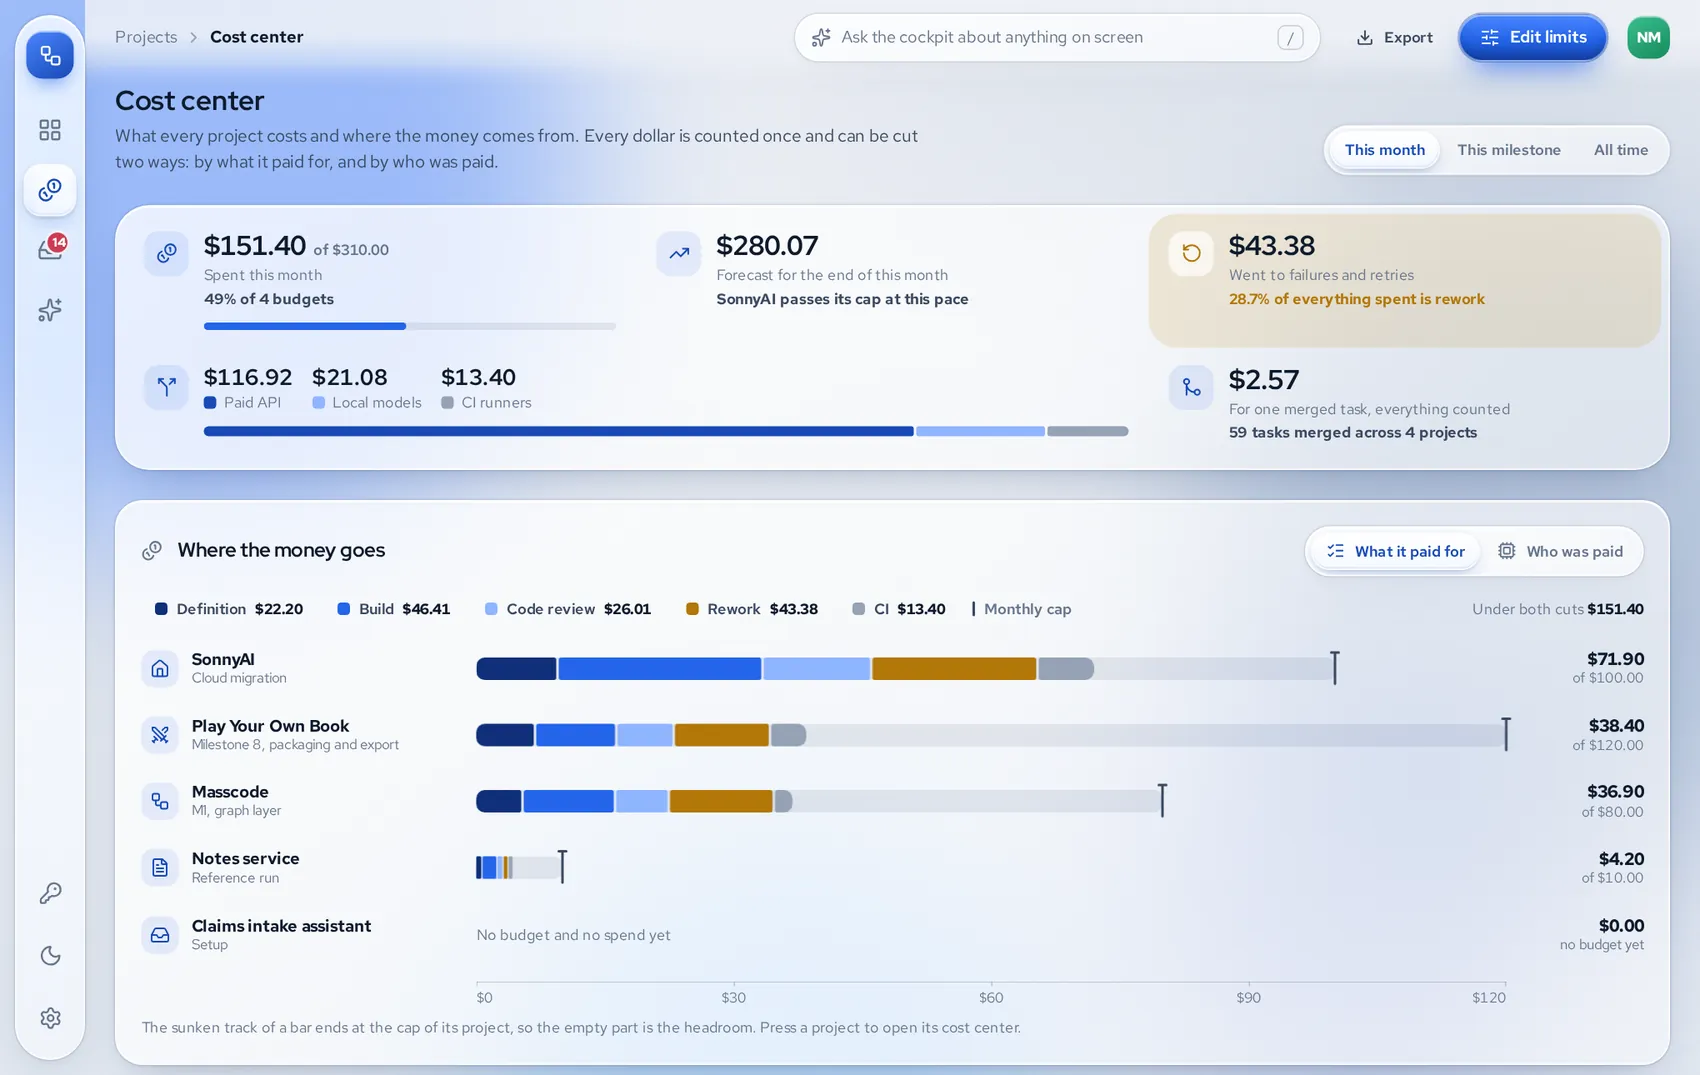Click the "SonnyAI passes its cap" warning text
Screen dimensions: 1700x1075
point(842,299)
